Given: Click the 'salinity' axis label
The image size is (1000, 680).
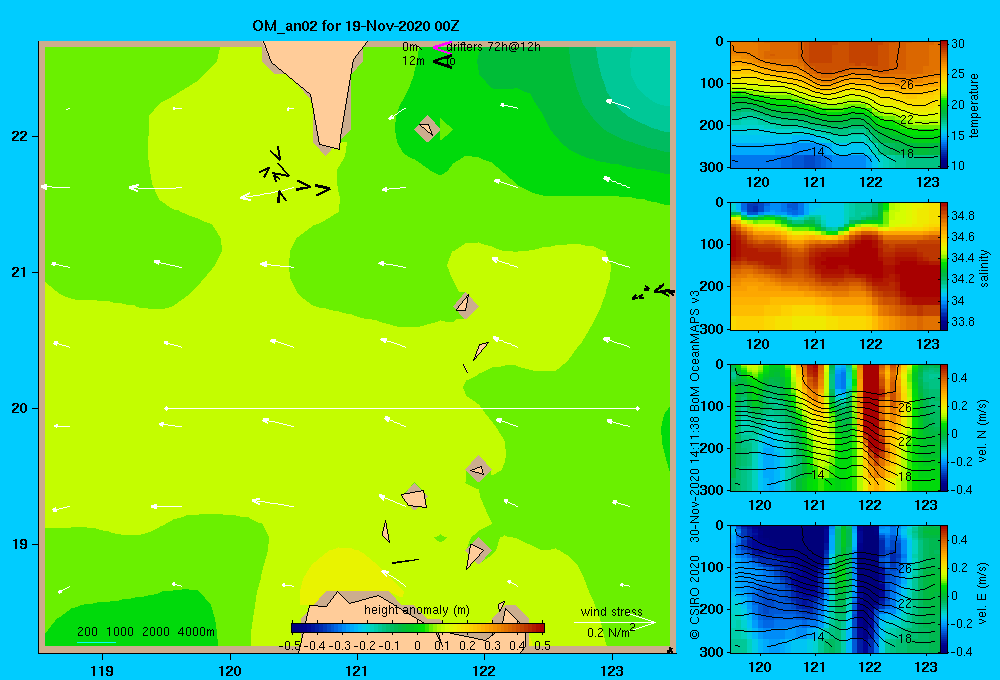Looking at the screenshot, I should coord(984,268).
